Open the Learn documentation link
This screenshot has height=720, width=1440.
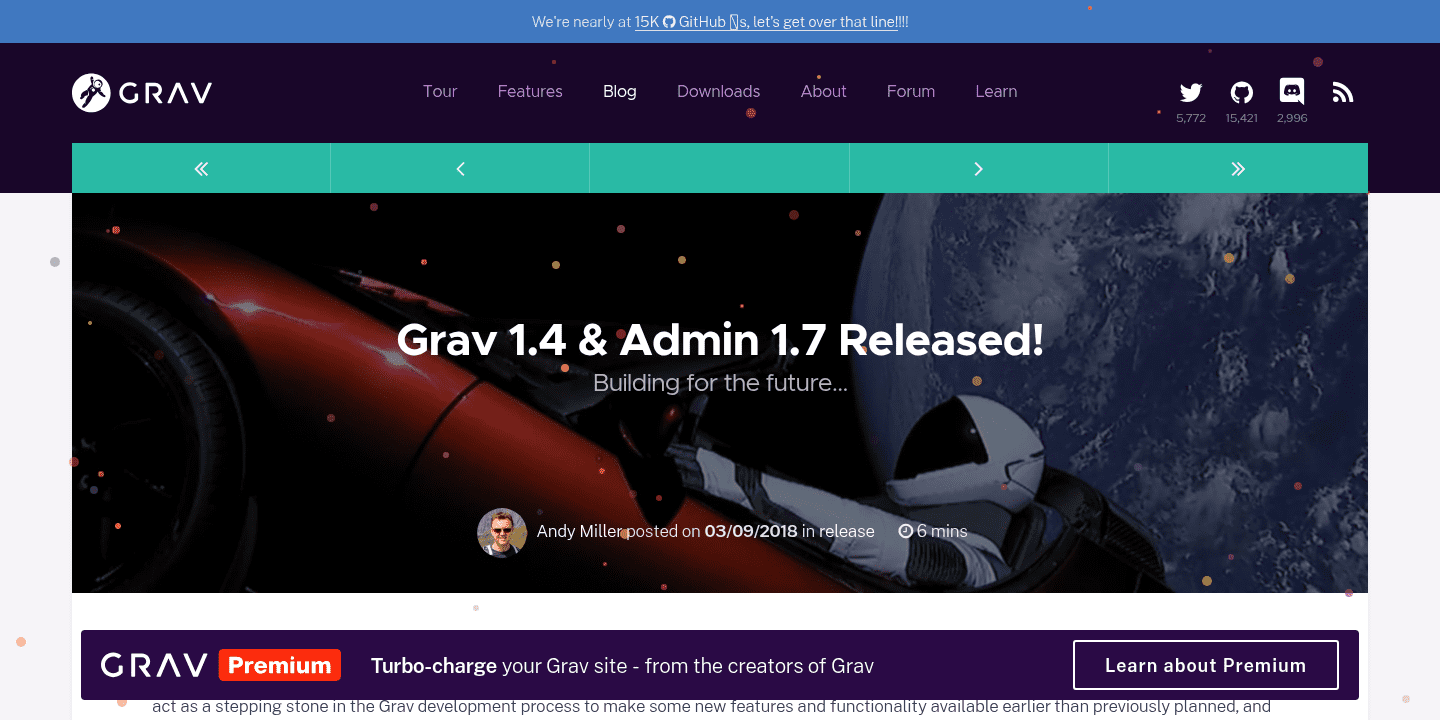click(x=996, y=91)
